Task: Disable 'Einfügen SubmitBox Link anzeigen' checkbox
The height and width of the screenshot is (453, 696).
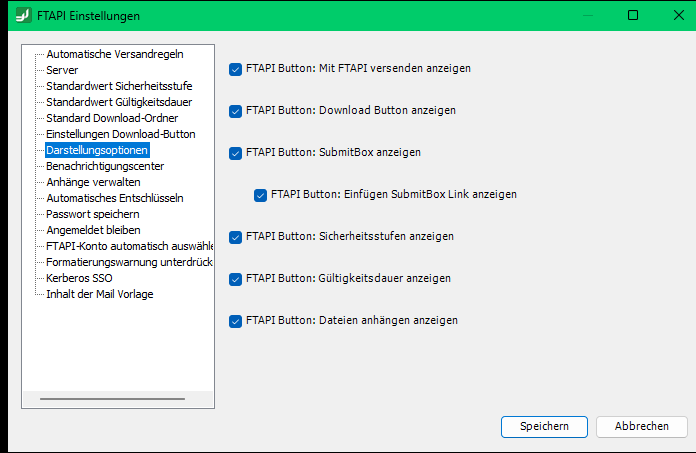Action: pos(260,195)
